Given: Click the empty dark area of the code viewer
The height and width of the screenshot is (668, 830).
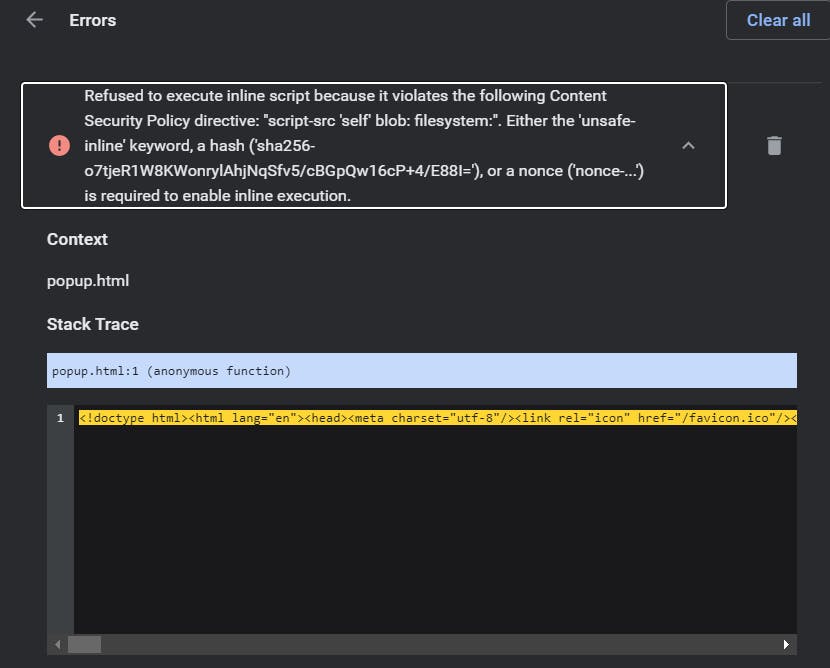Looking at the screenshot, I should [x=435, y=529].
